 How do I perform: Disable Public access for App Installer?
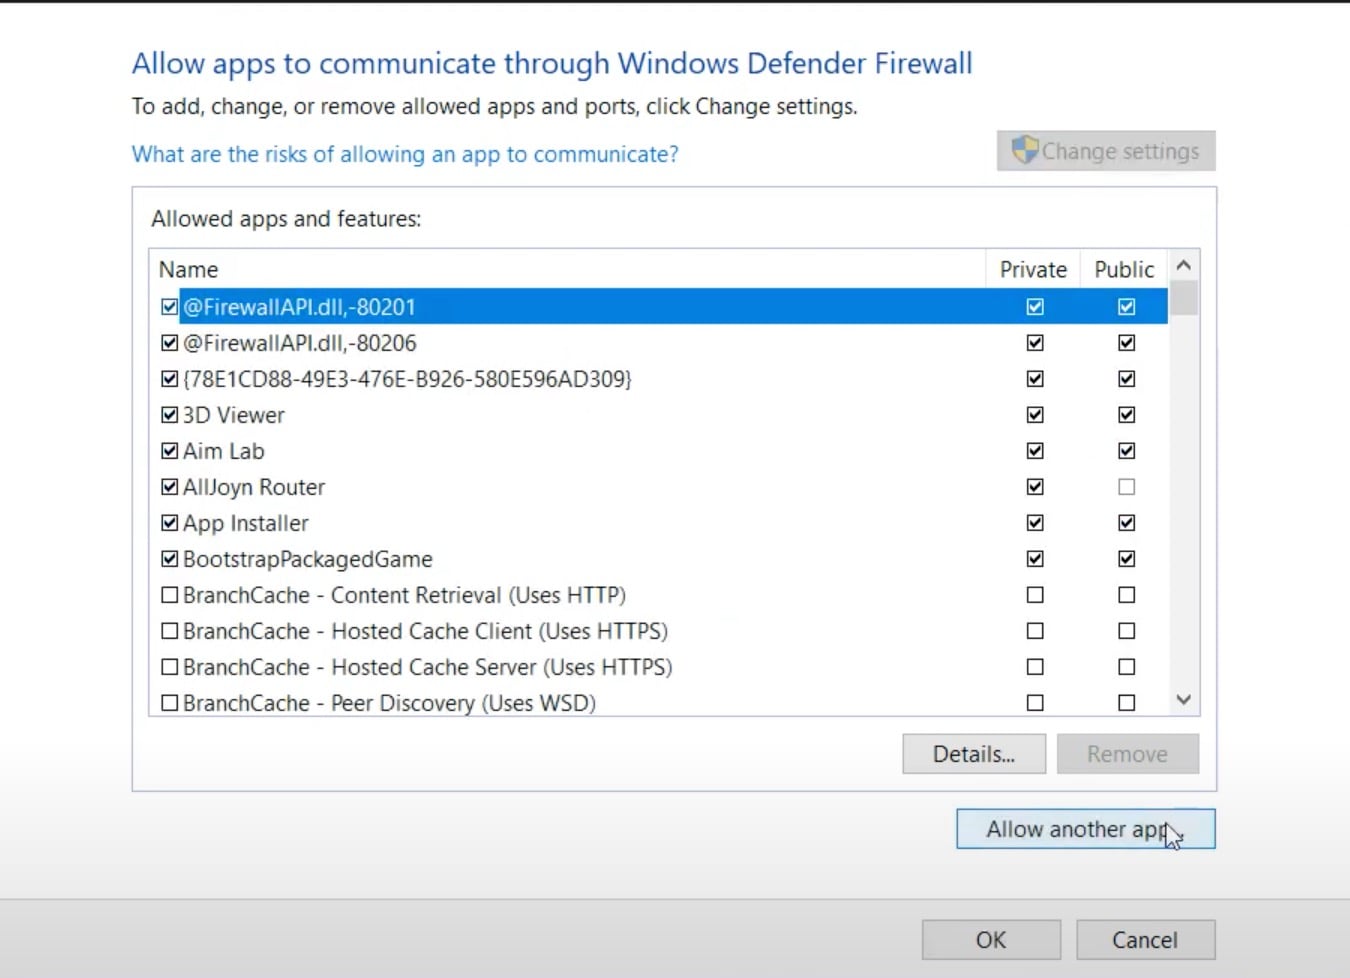(x=1126, y=522)
